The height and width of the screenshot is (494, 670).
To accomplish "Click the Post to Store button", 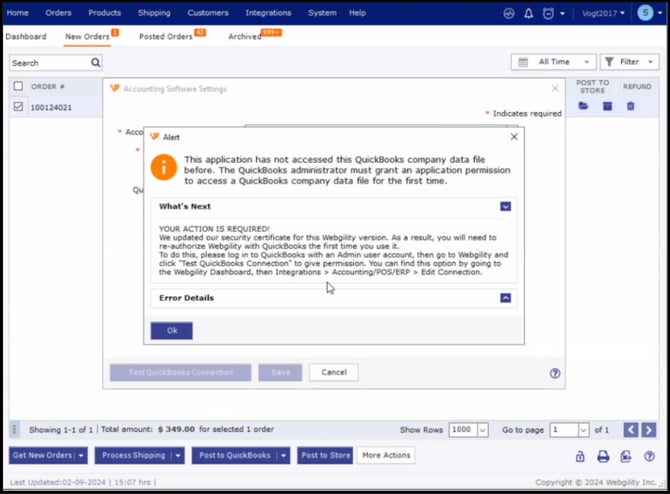I will tap(326, 455).
